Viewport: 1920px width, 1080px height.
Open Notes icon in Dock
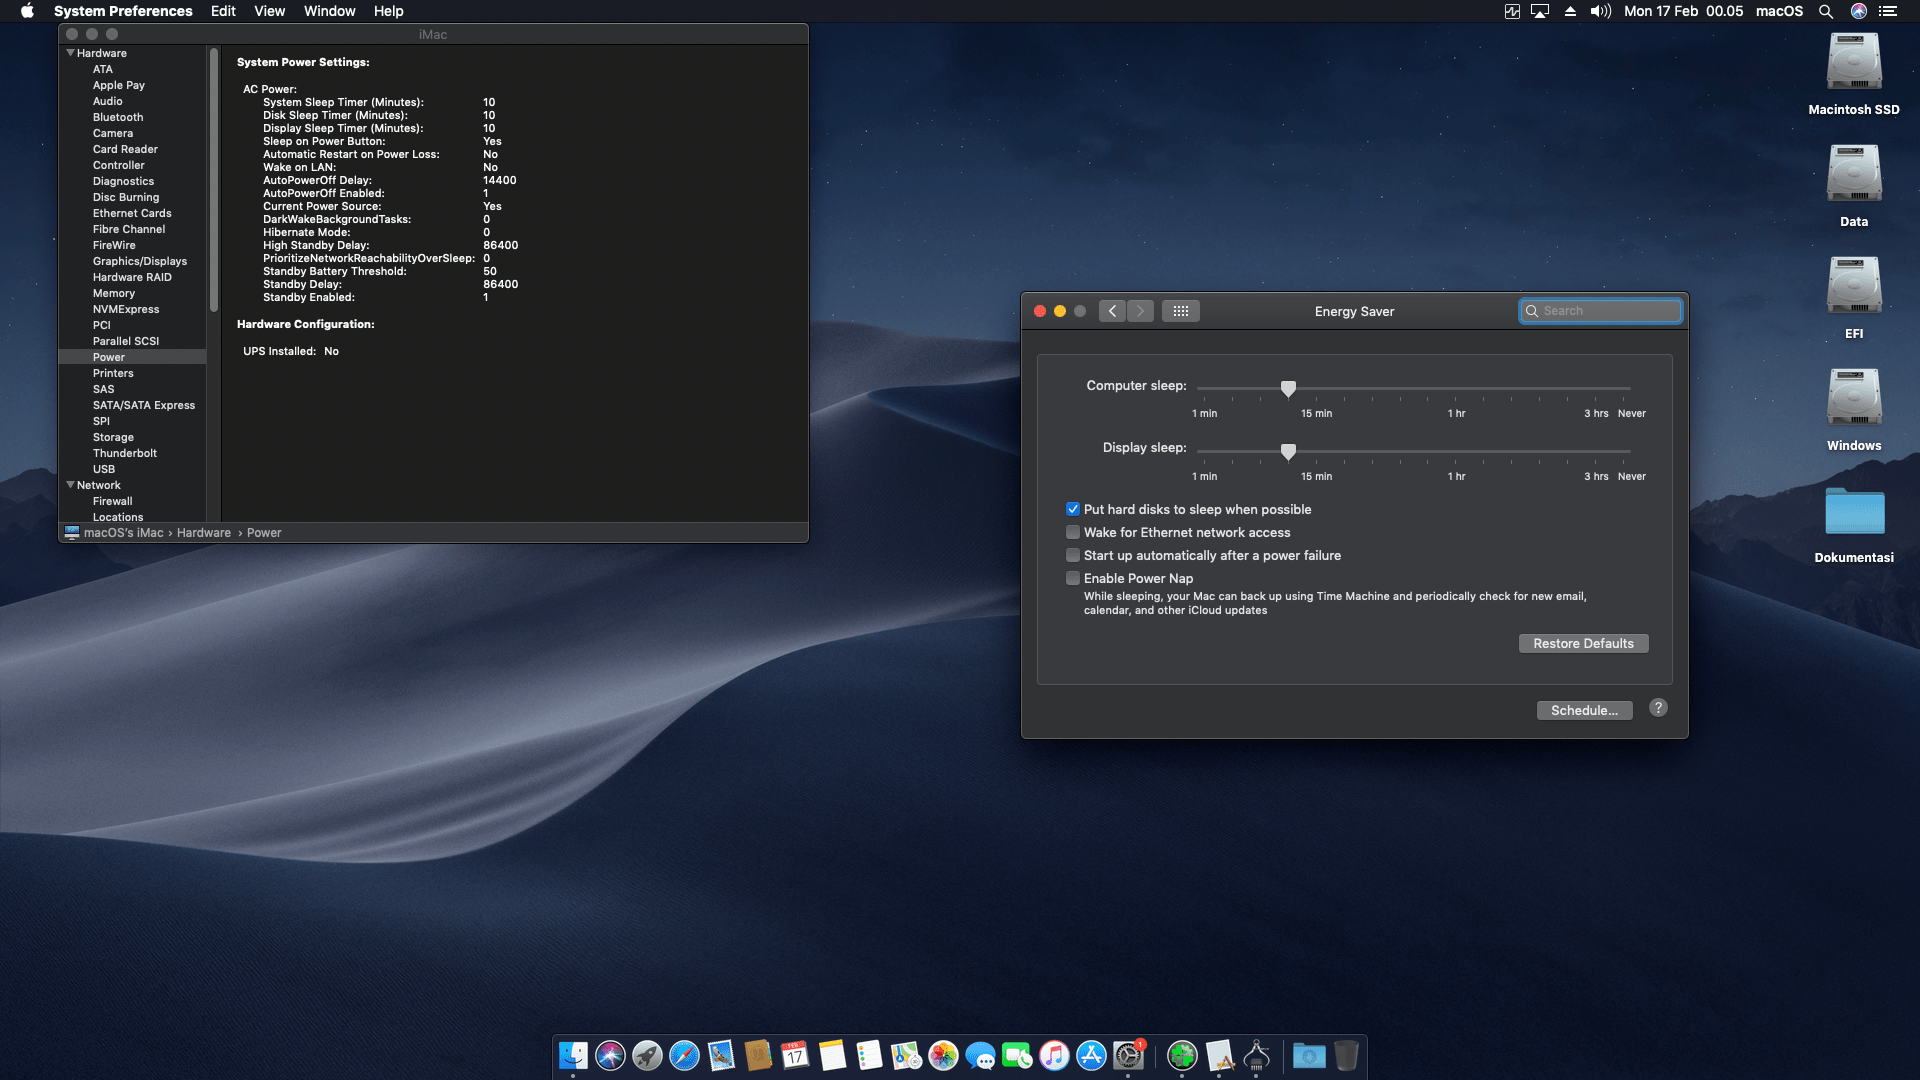click(x=832, y=1055)
